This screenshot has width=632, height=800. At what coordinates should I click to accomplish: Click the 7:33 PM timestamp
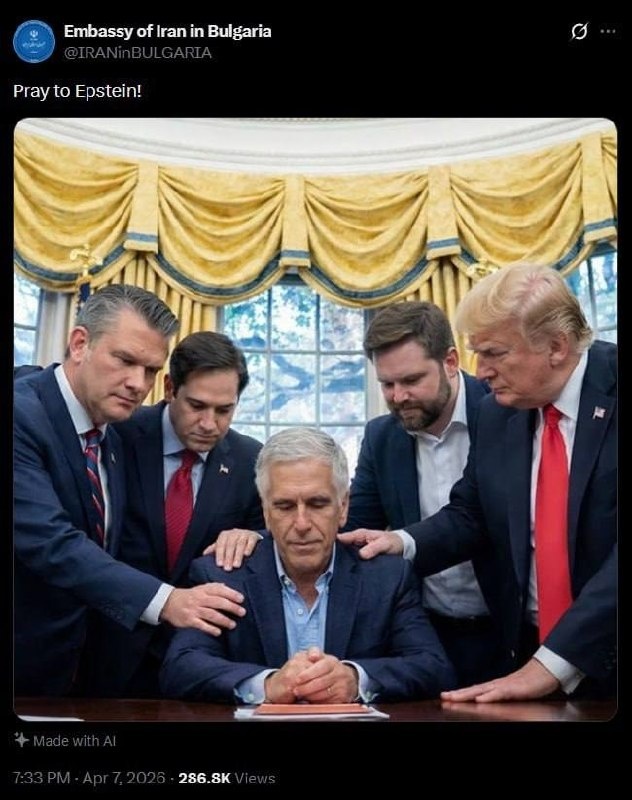pyautogui.click(x=41, y=778)
